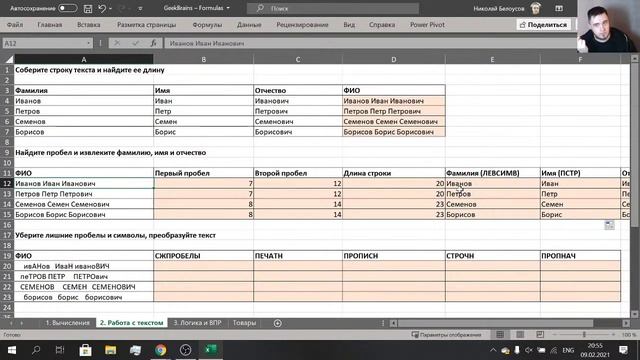Click the Поделиться share button
The image size is (640, 360).
pyautogui.click(x=543, y=24)
